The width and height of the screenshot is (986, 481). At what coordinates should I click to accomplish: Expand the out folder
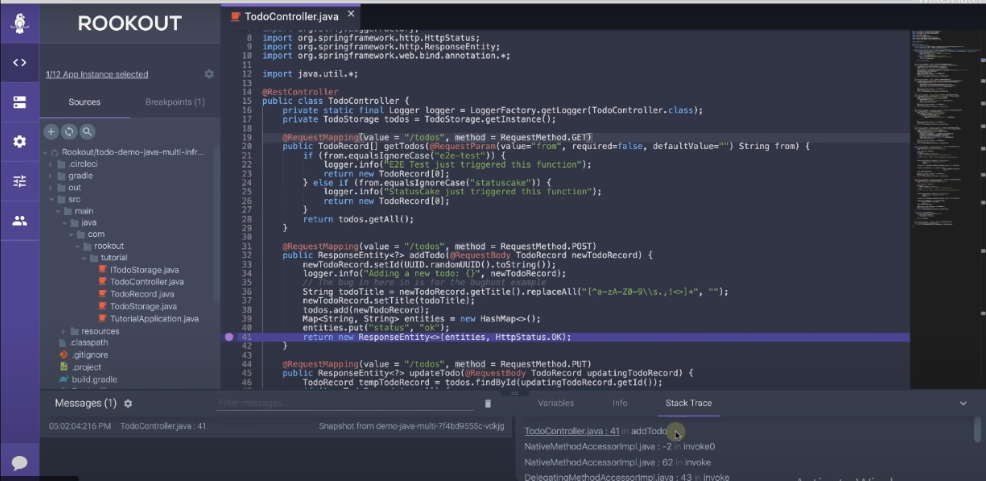tap(51, 187)
